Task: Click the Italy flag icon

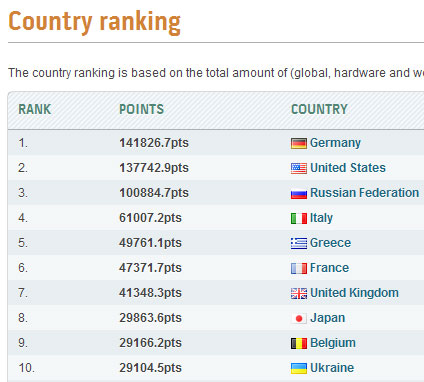Action: pyautogui.click(x=299, y=219)
